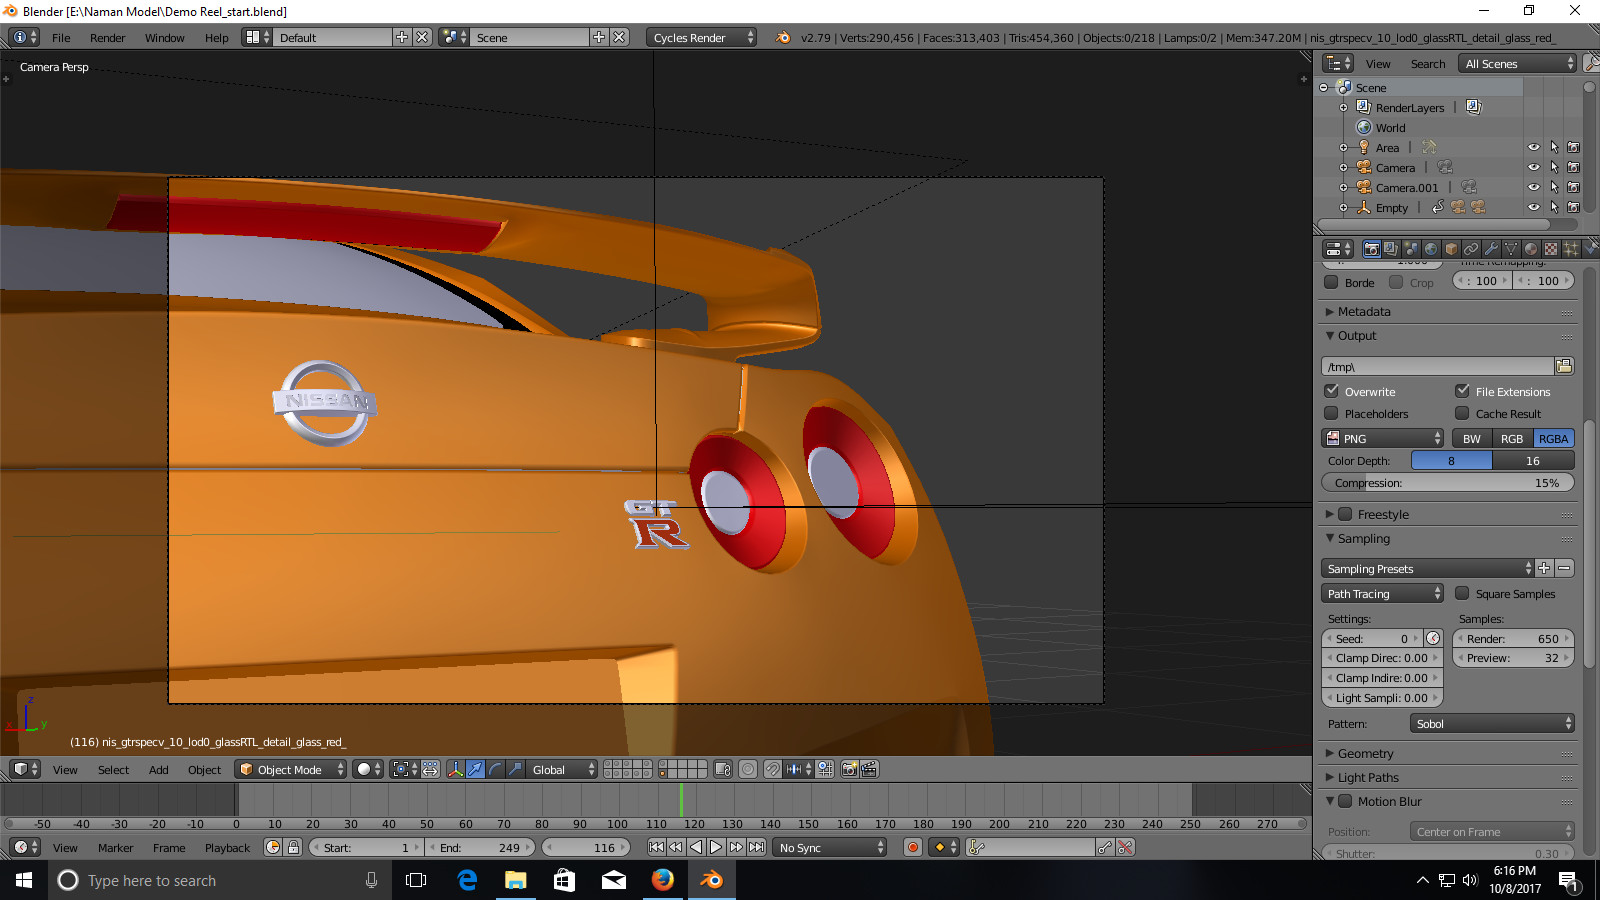The image size is (1600, 900).
Task: Open the Help menu
Action: [216, 37]
